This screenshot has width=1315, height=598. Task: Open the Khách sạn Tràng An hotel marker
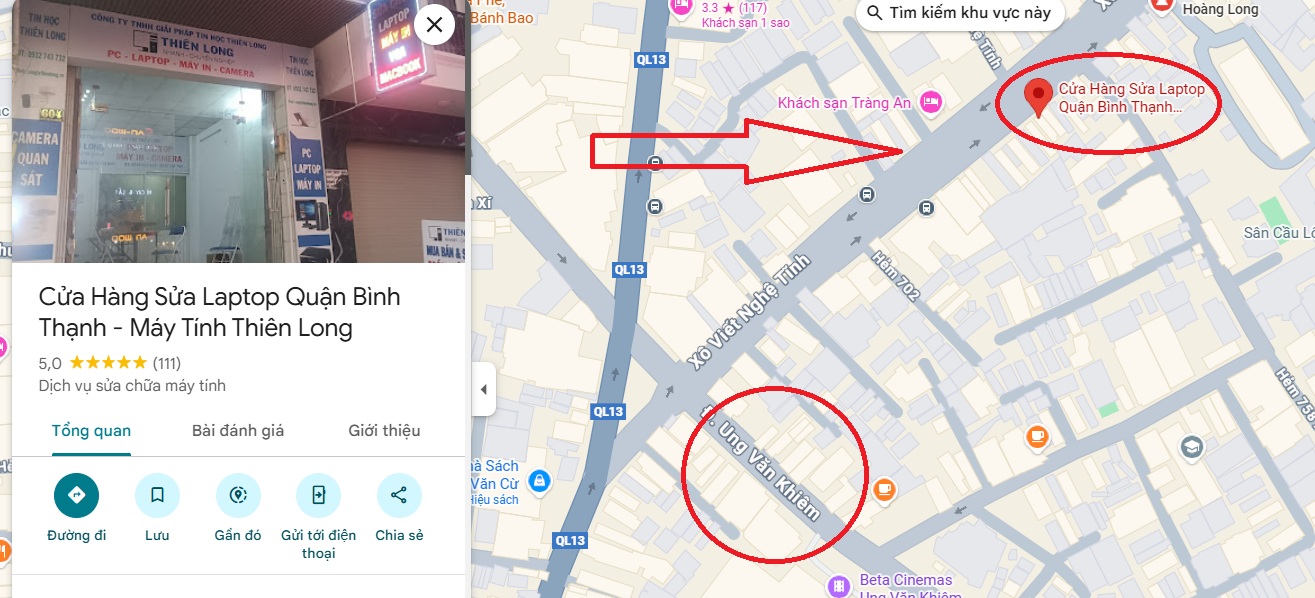[x=931, y=101]
